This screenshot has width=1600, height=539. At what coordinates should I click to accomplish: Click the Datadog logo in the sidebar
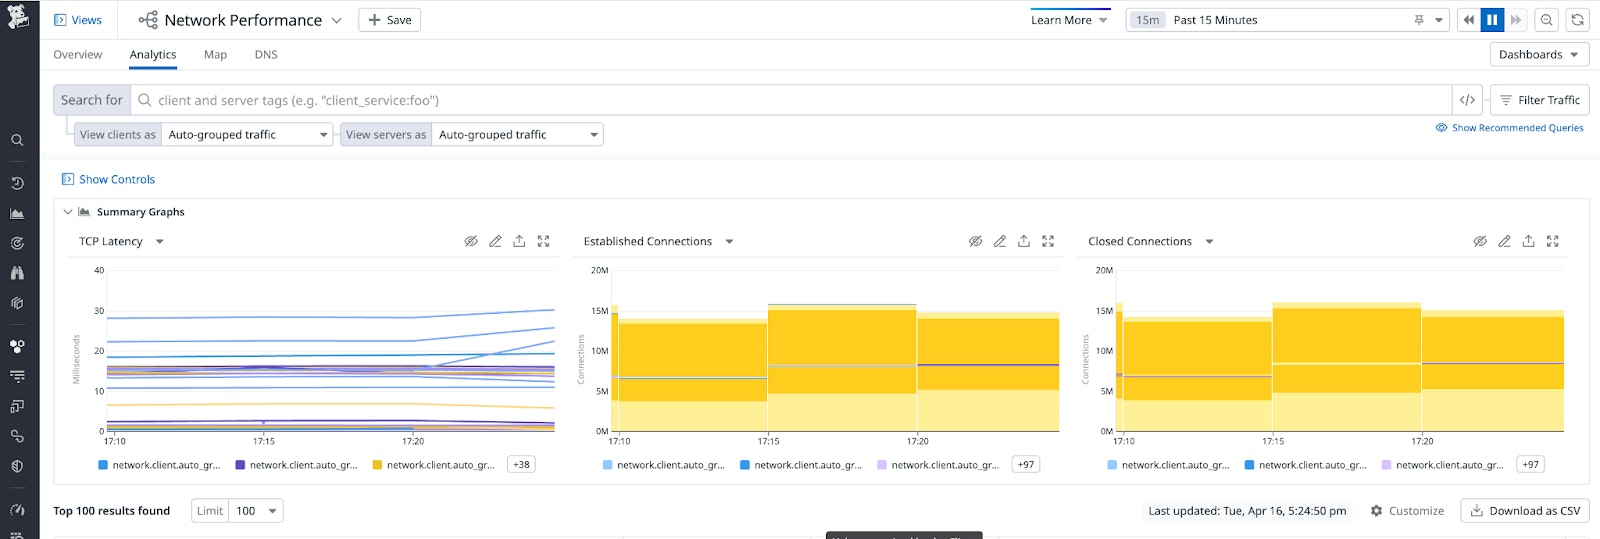coord(18,17)
